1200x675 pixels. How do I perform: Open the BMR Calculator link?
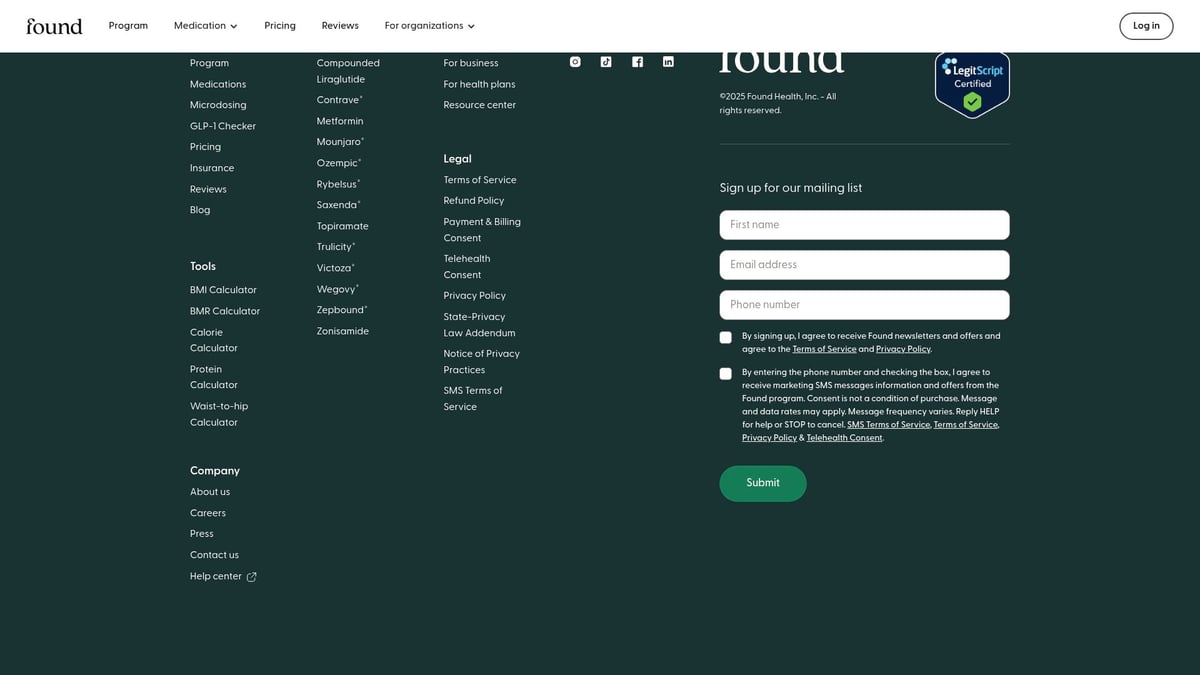coord(225,311)
